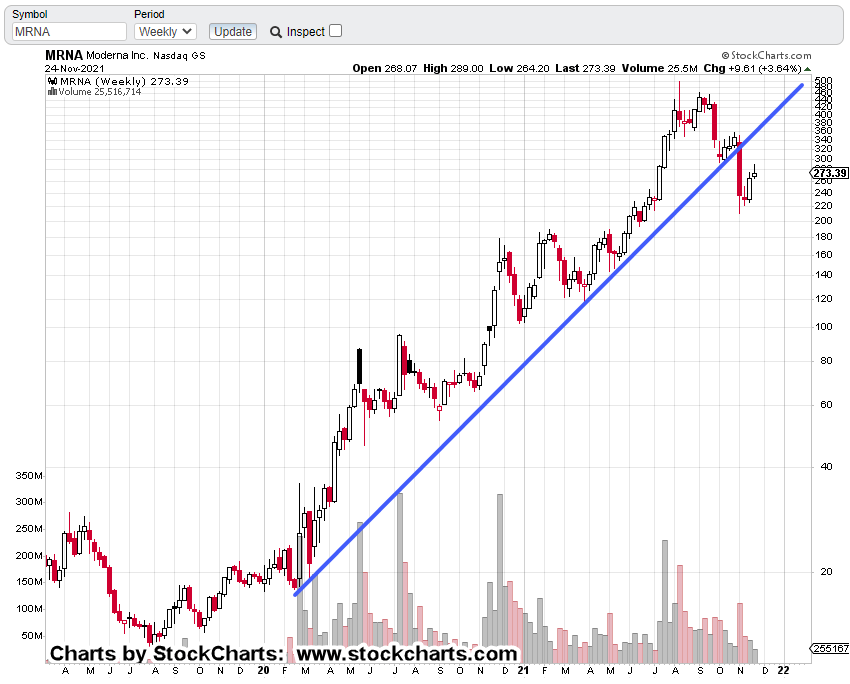This screenshot has height=684, width=850.
Task: Click the Inspect label text
Action: coord(305,32)
